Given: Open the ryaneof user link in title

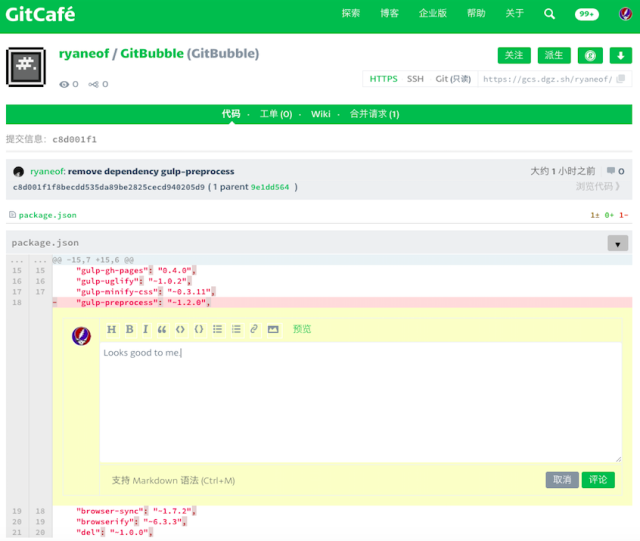Looking at the screenshot, I should coord(84,53).
